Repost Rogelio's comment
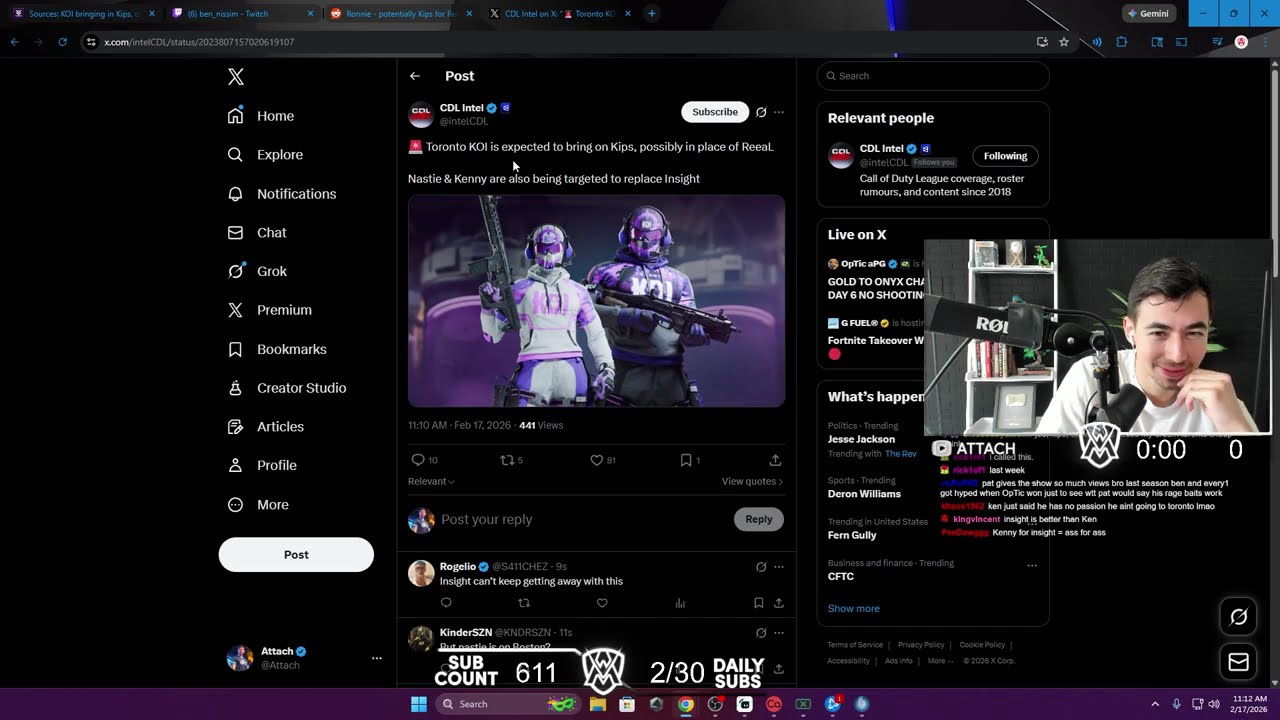Image resolution: width=1280 pixels, height=720 pixels. [524, 603]
